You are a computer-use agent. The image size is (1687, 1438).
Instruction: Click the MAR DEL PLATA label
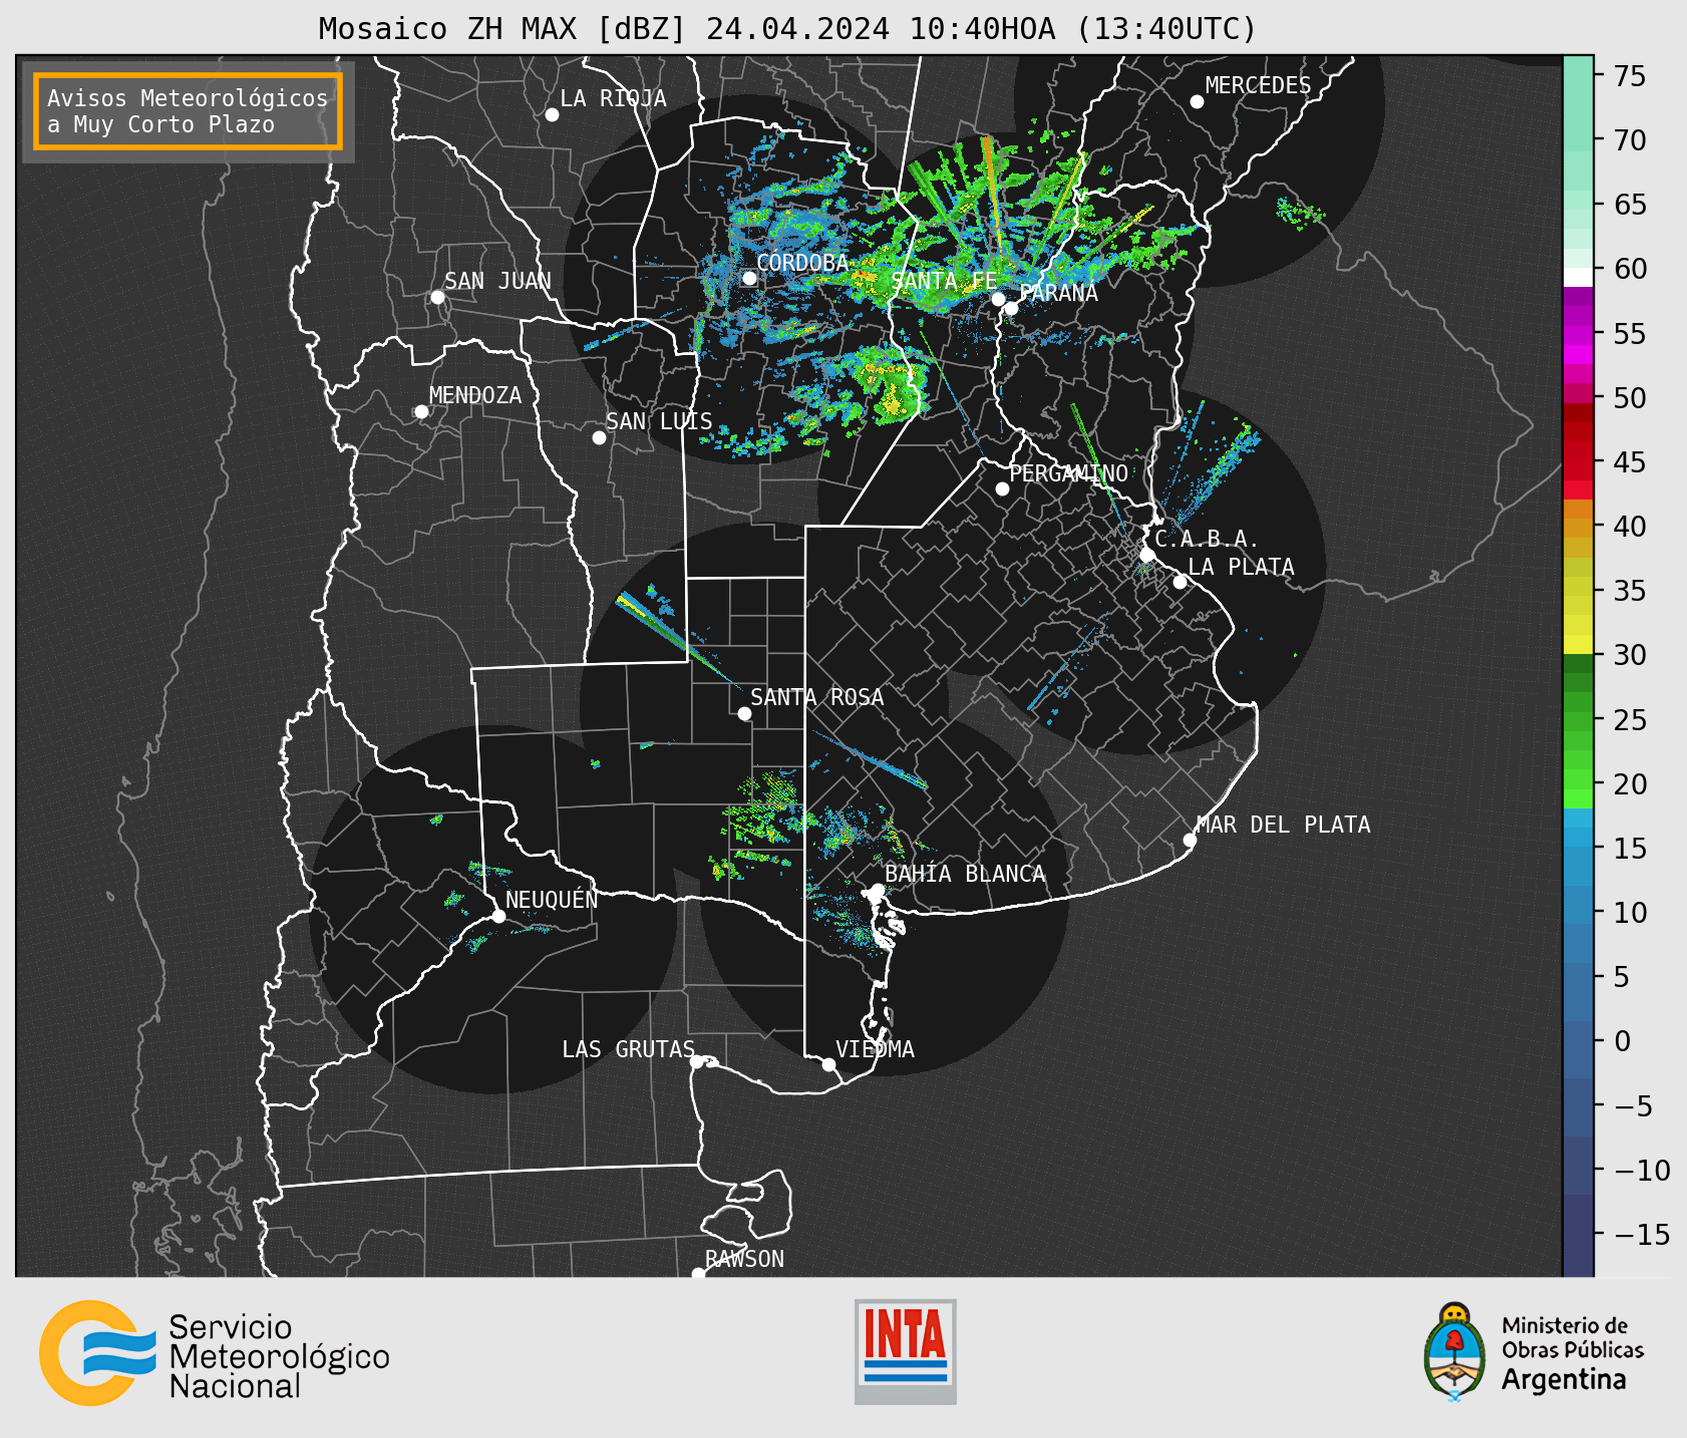[1283, 824]
